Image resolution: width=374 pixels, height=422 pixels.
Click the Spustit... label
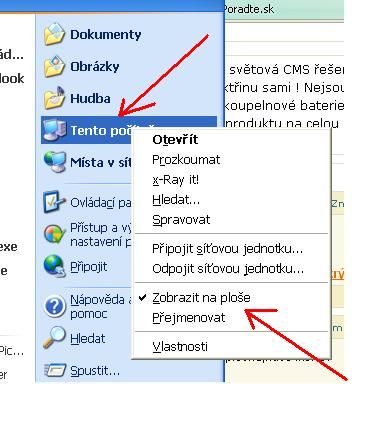[x=95, y=371]
